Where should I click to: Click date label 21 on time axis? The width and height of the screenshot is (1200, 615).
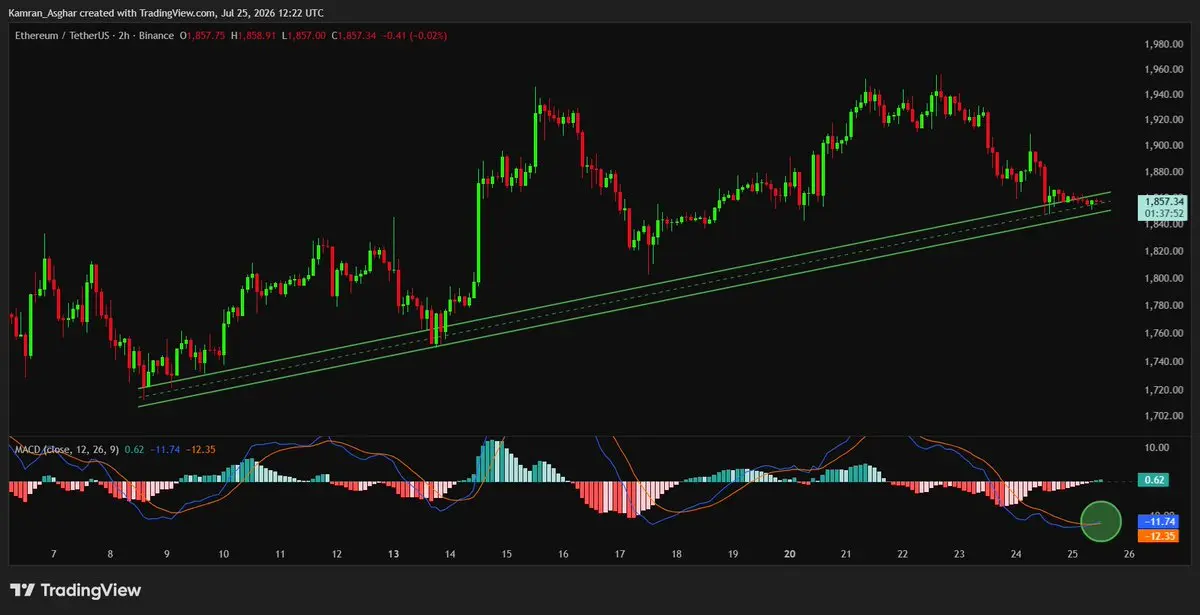tap(846, 554)
